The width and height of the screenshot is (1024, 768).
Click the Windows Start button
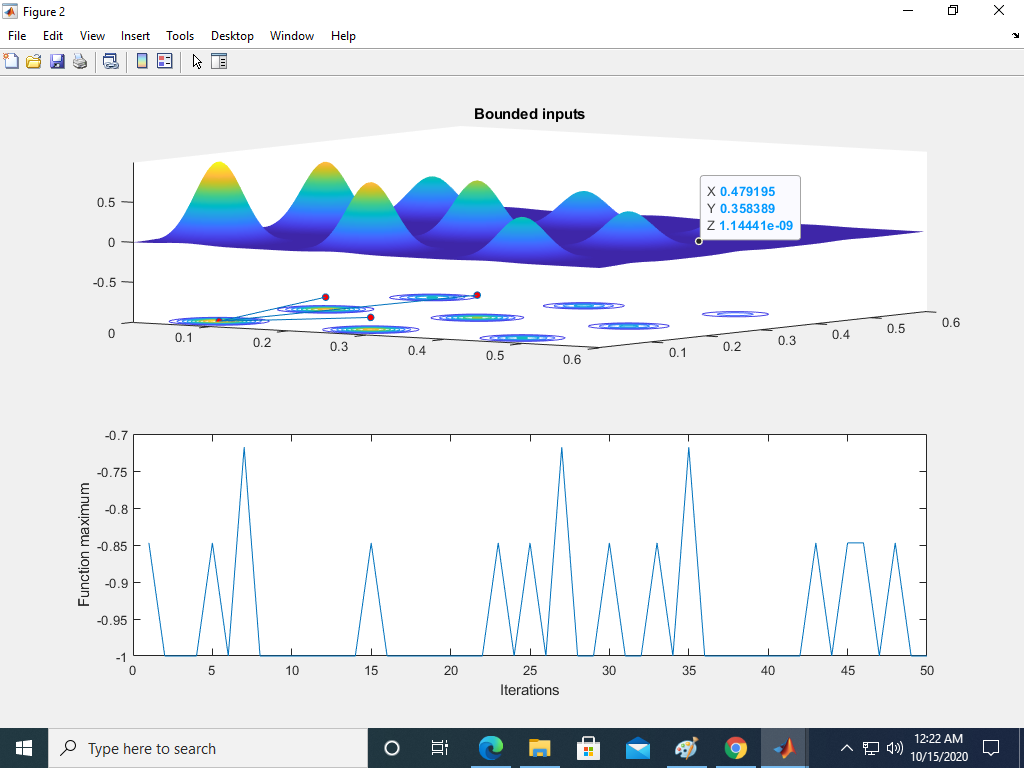[22, 747]
